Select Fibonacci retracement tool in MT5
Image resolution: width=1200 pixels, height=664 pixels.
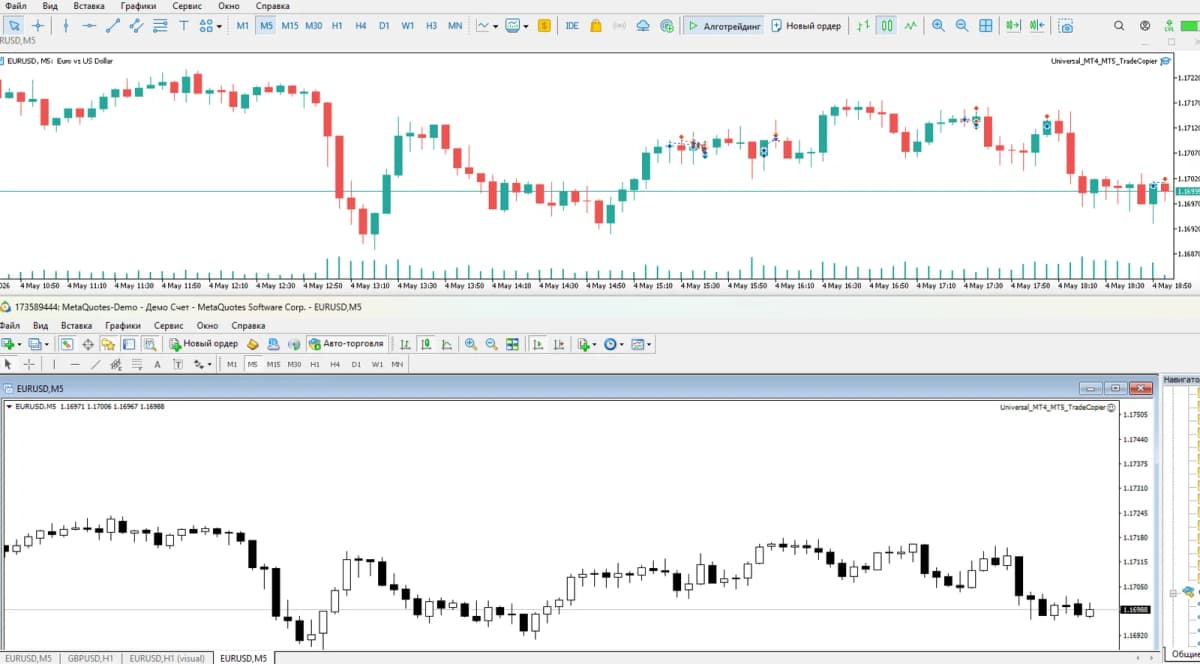point(160,25)
